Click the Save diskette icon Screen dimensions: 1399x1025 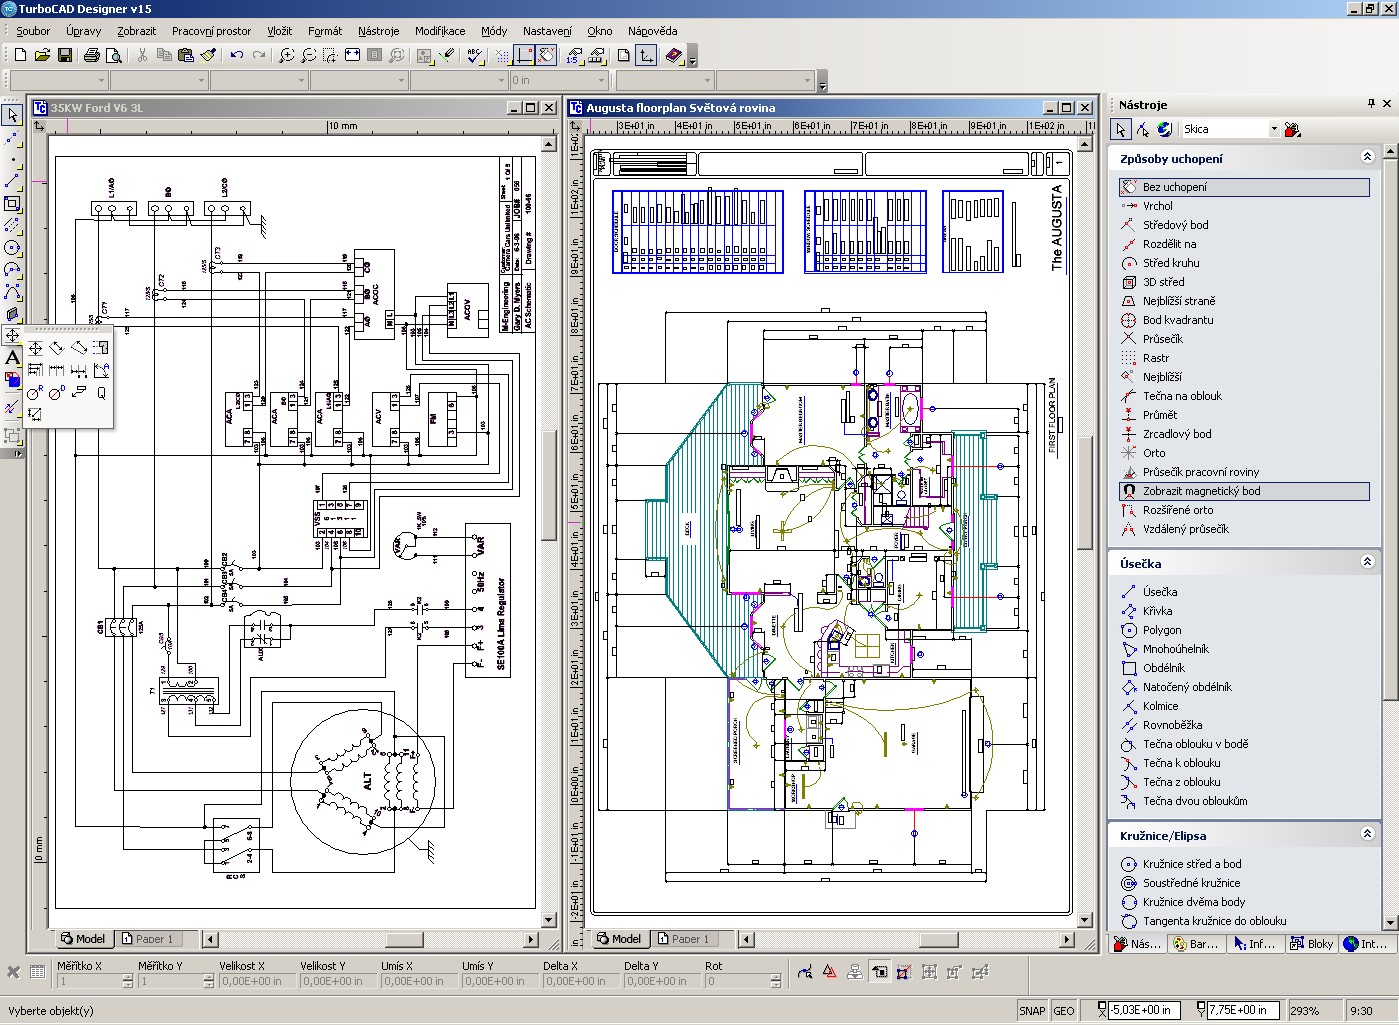point(65,55)
